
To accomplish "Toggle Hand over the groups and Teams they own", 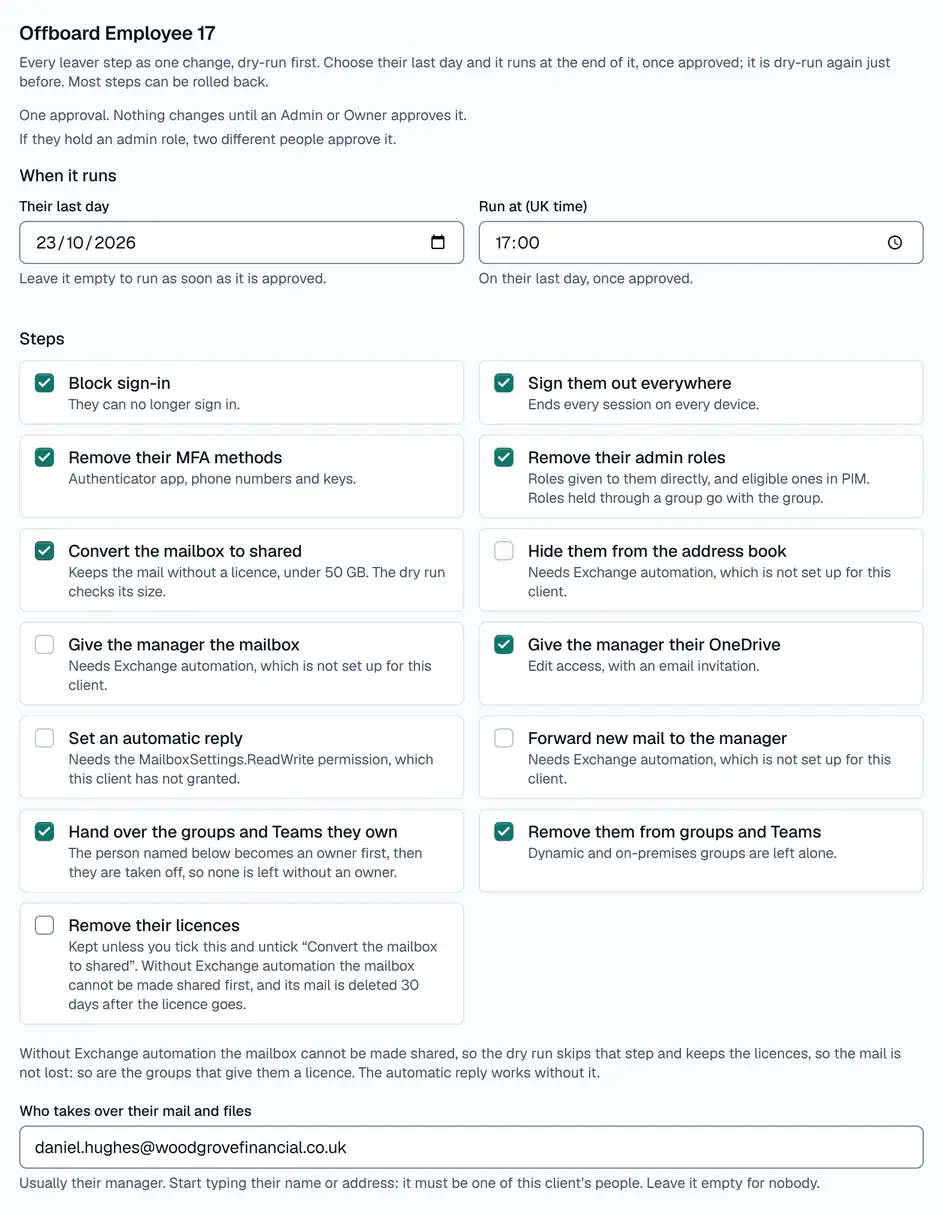I will click(x=44, y=831).
